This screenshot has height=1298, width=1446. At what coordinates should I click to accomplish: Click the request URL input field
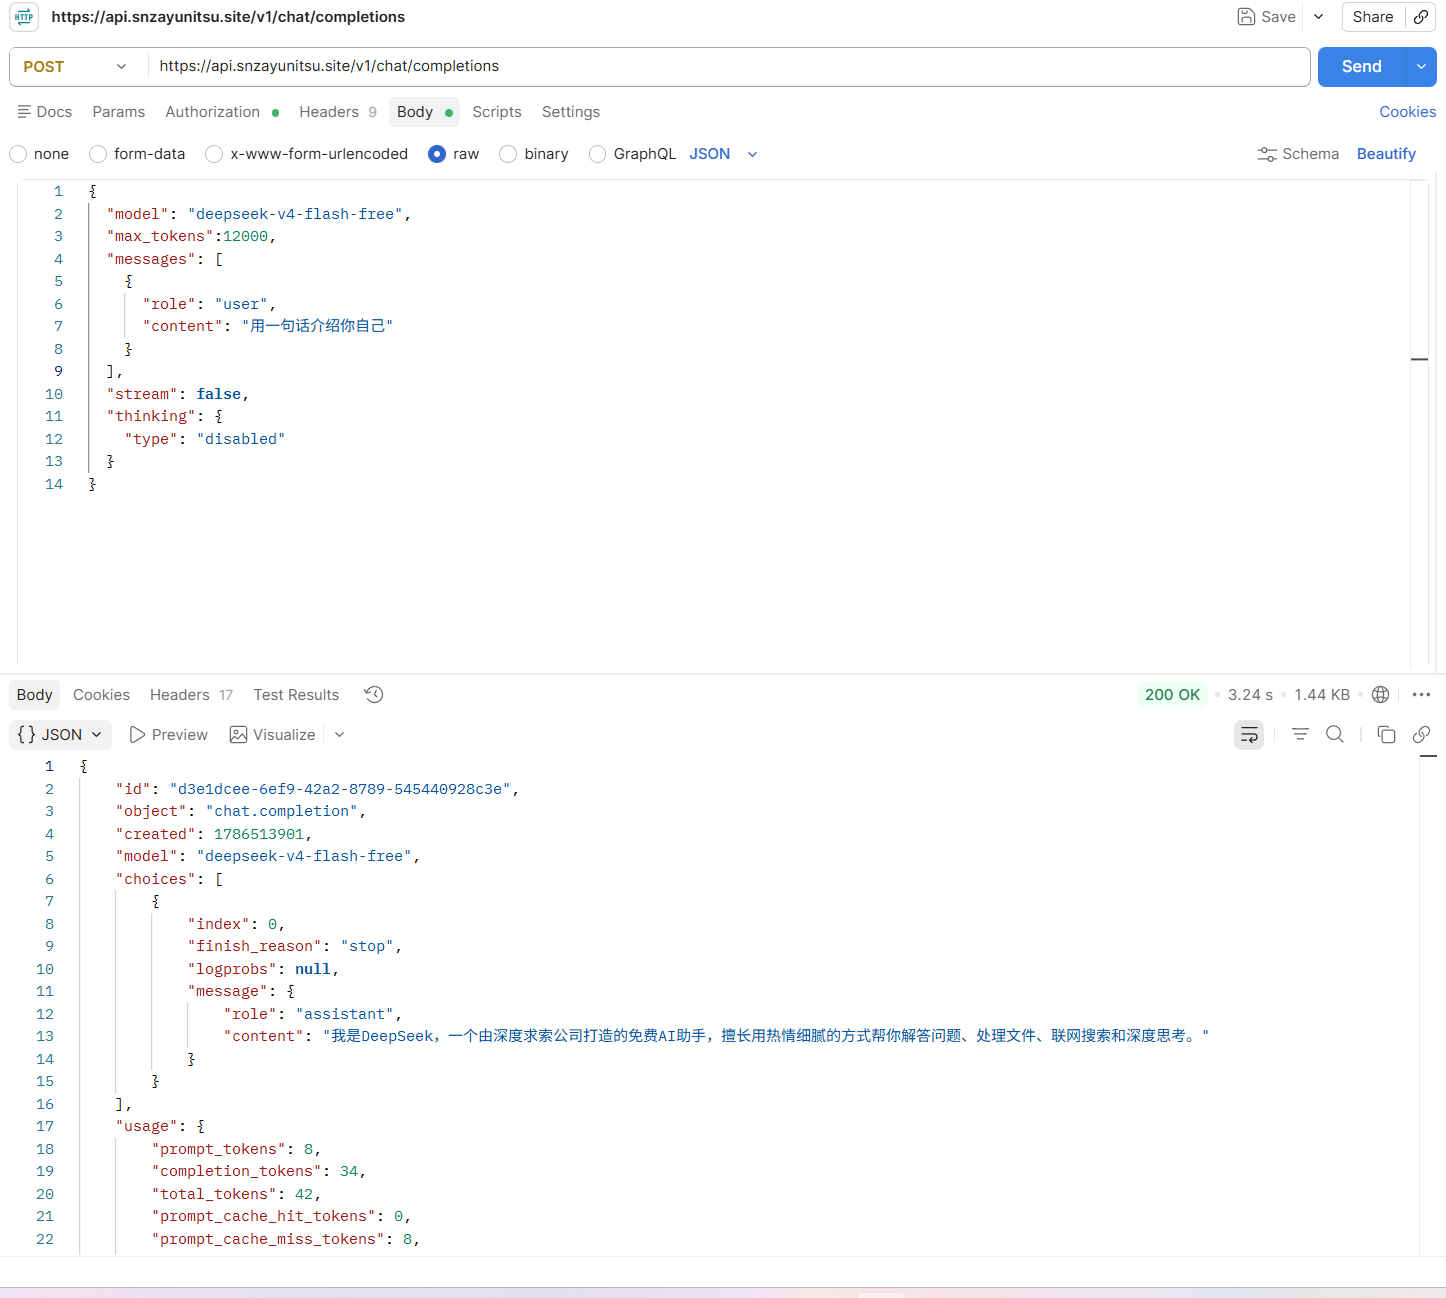pos(729,67)
